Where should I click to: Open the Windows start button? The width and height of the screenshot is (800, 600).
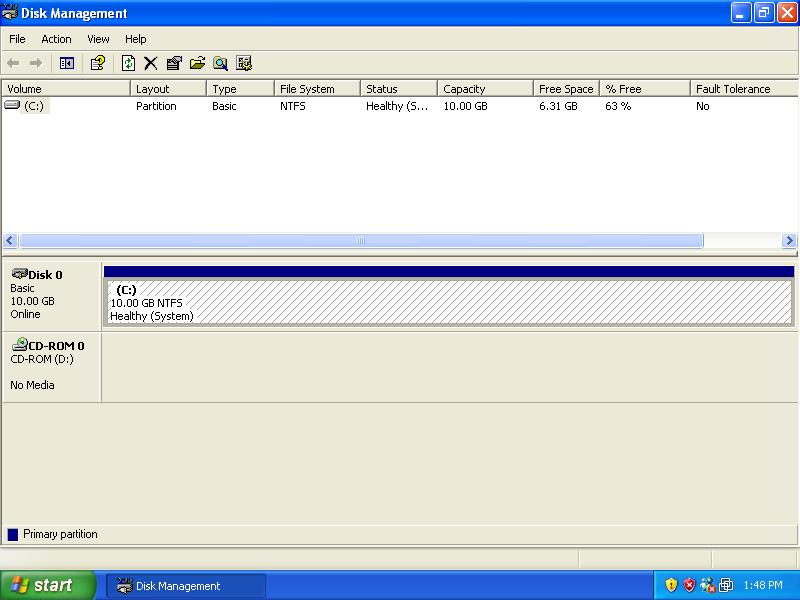pyautogui.click(x=48, y=585)
